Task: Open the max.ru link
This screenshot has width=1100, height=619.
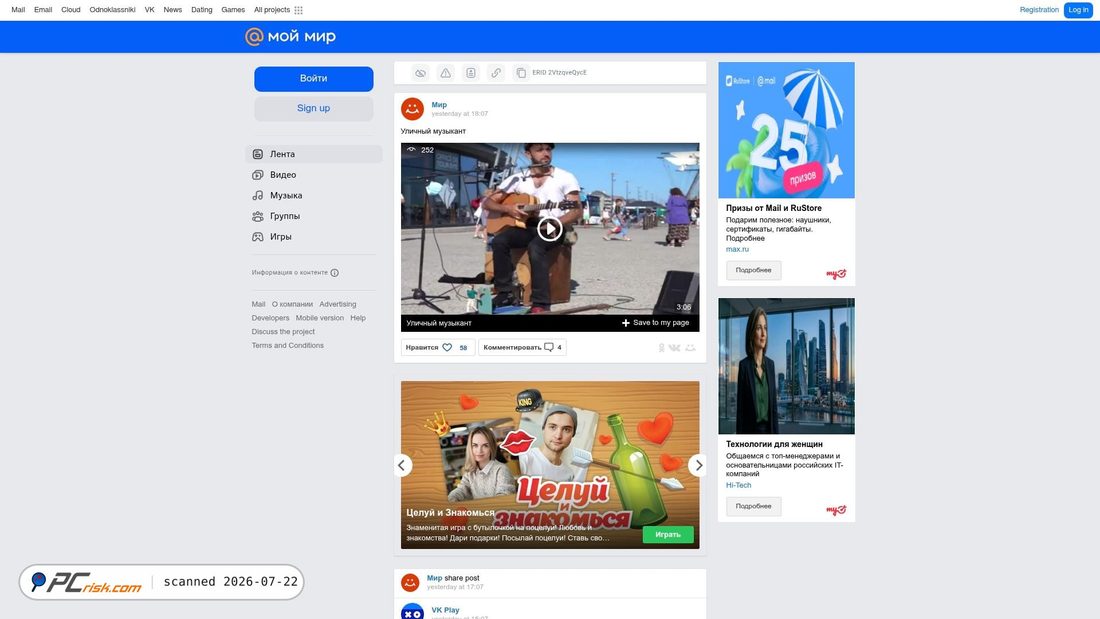Action: point(737,249)
